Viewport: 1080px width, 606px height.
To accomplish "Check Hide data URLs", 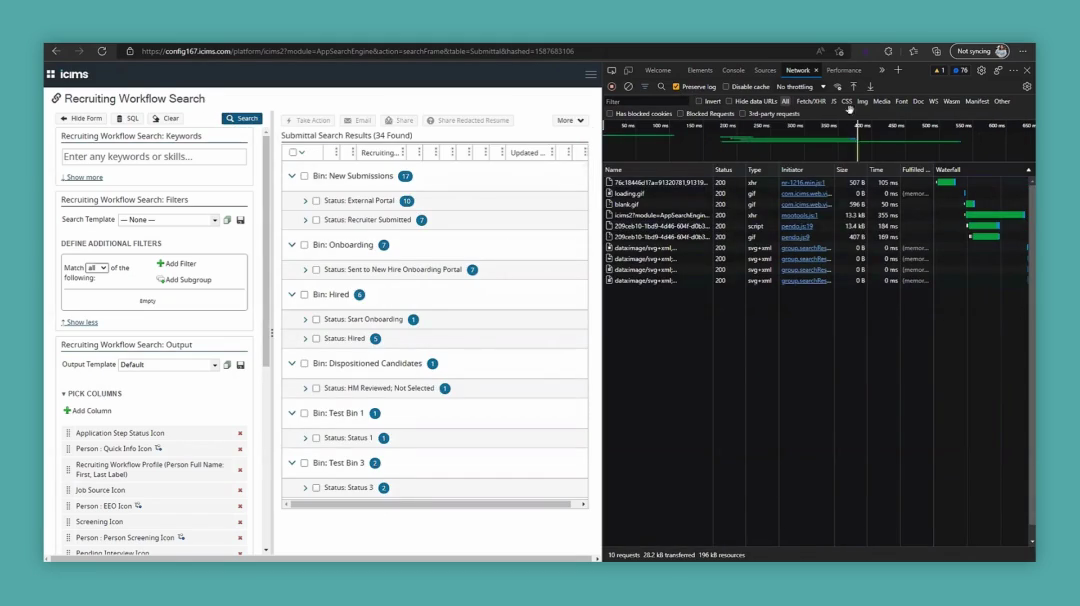I will point(729,101).
